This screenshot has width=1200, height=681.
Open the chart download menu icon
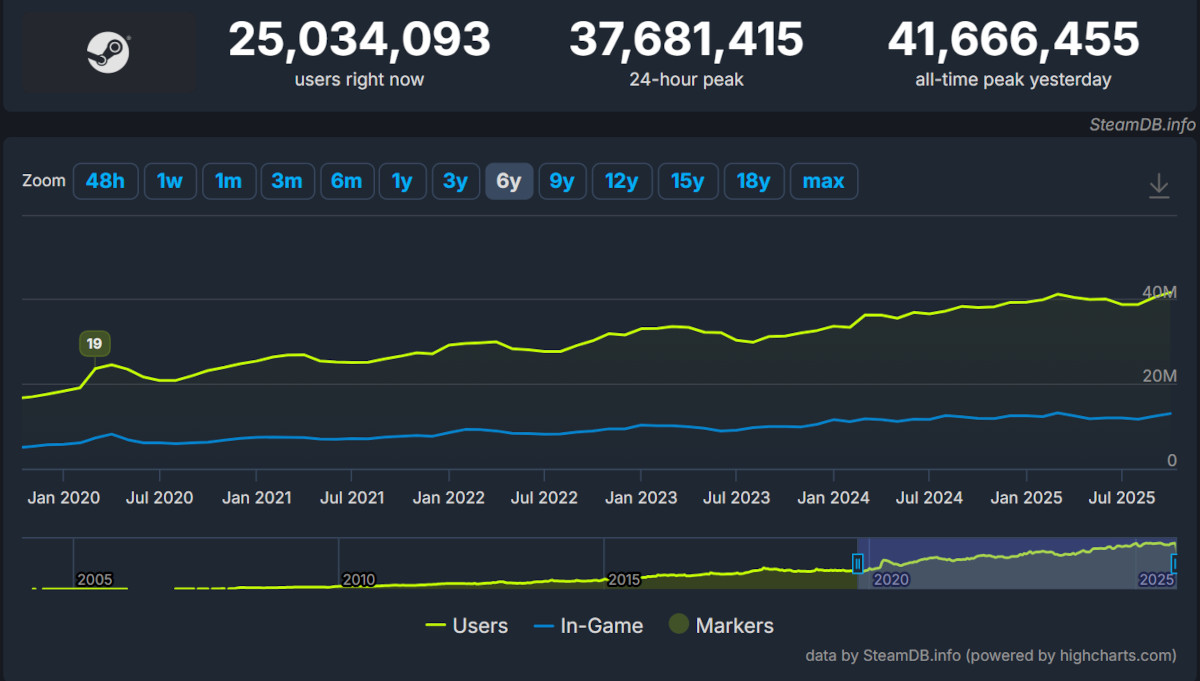point(1159,186)
